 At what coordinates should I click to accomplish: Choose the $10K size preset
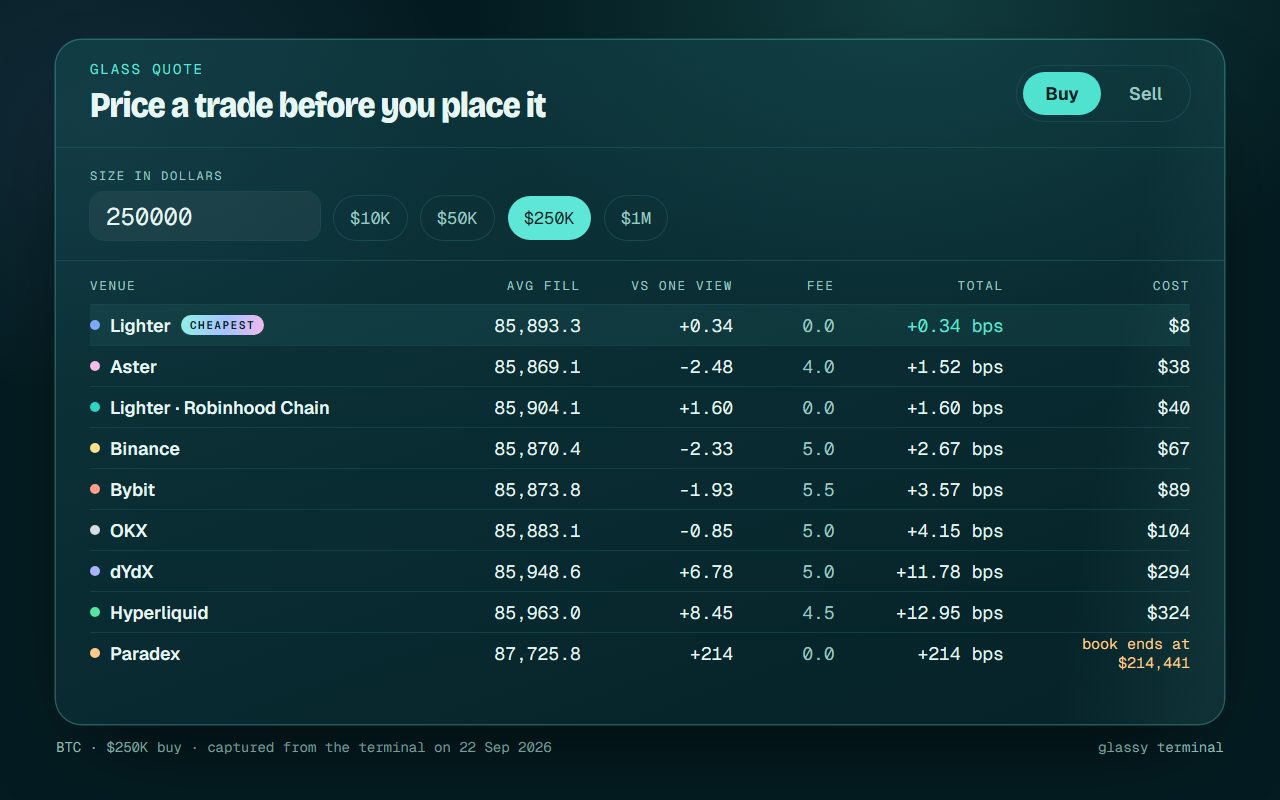370,218
